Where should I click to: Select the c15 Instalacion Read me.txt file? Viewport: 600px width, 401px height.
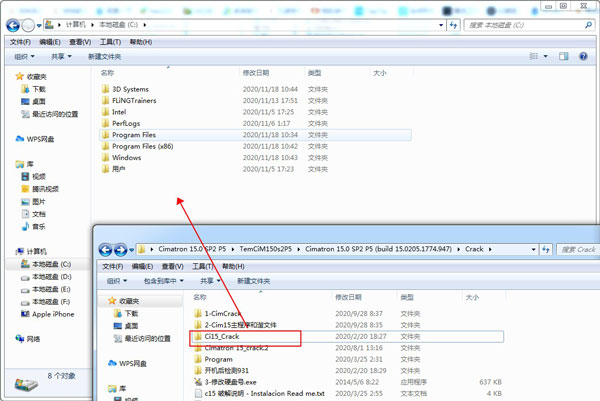point(259,393)
